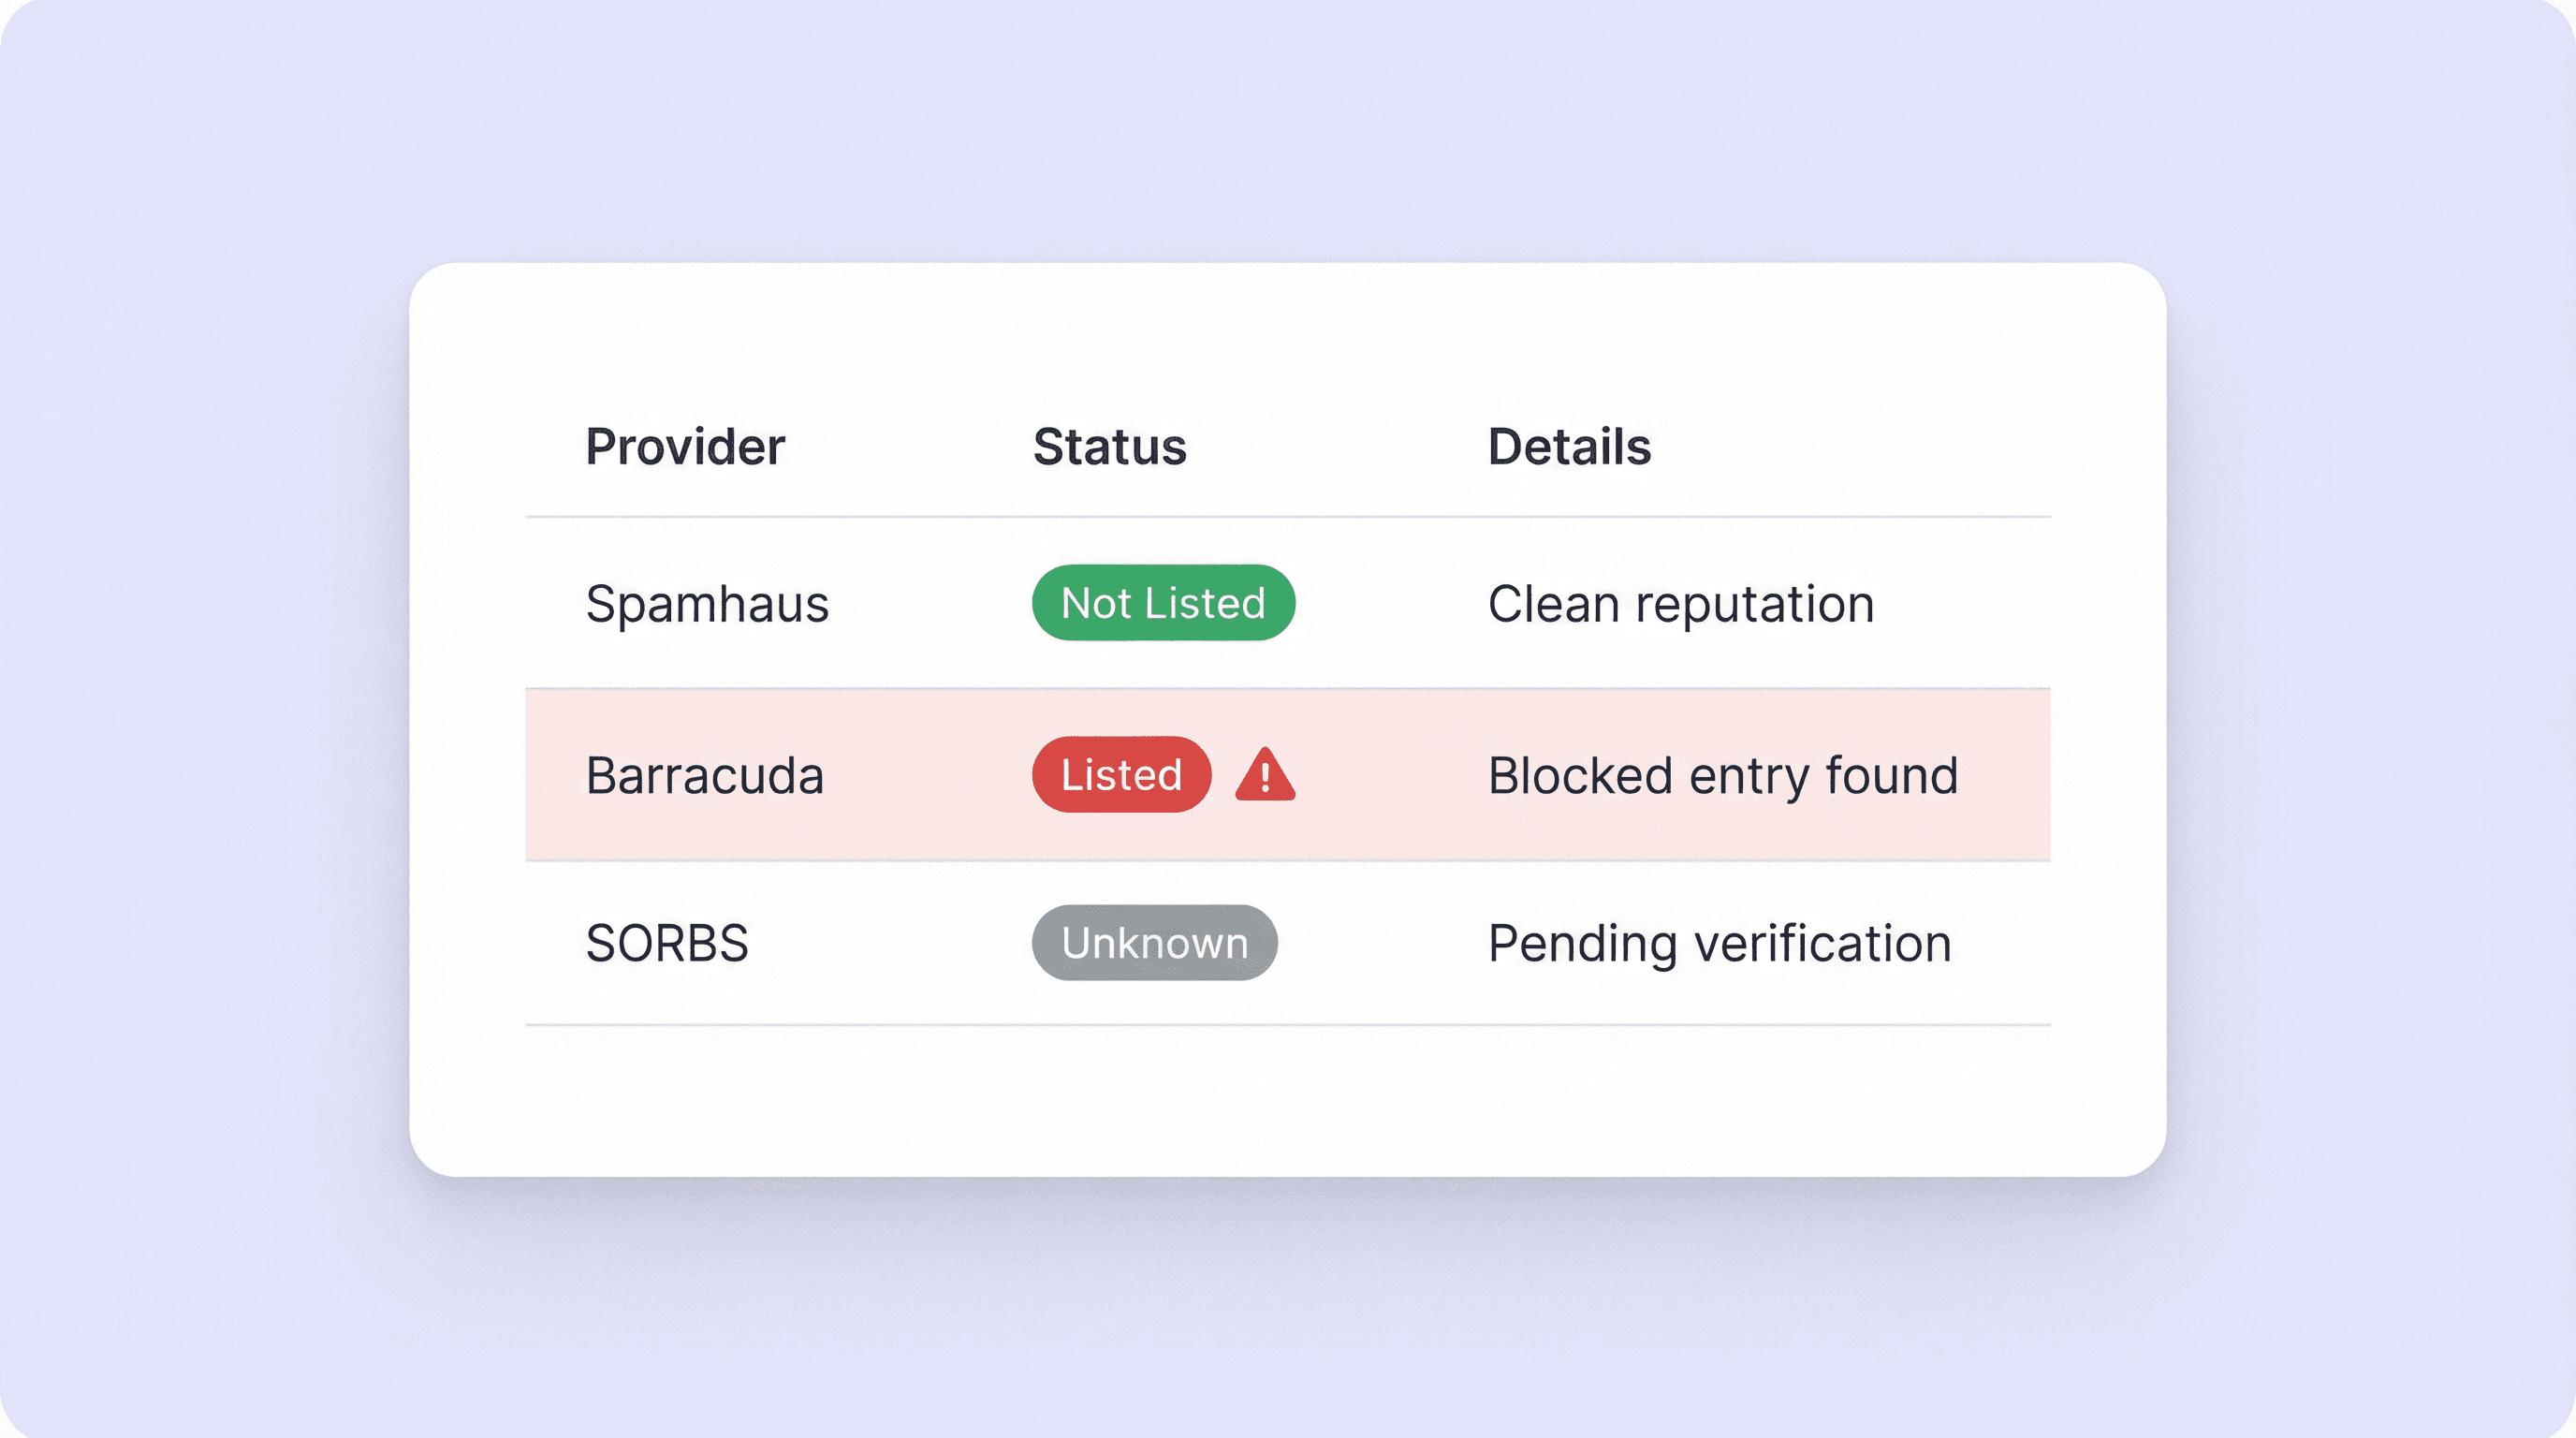
Task: Click the Pending verification details text
Action: pyautogui.click(x=1719, y=943)
